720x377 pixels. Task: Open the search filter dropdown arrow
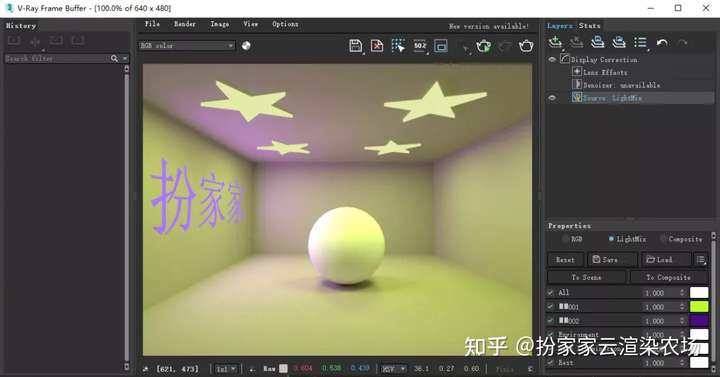tap(125, 58)
